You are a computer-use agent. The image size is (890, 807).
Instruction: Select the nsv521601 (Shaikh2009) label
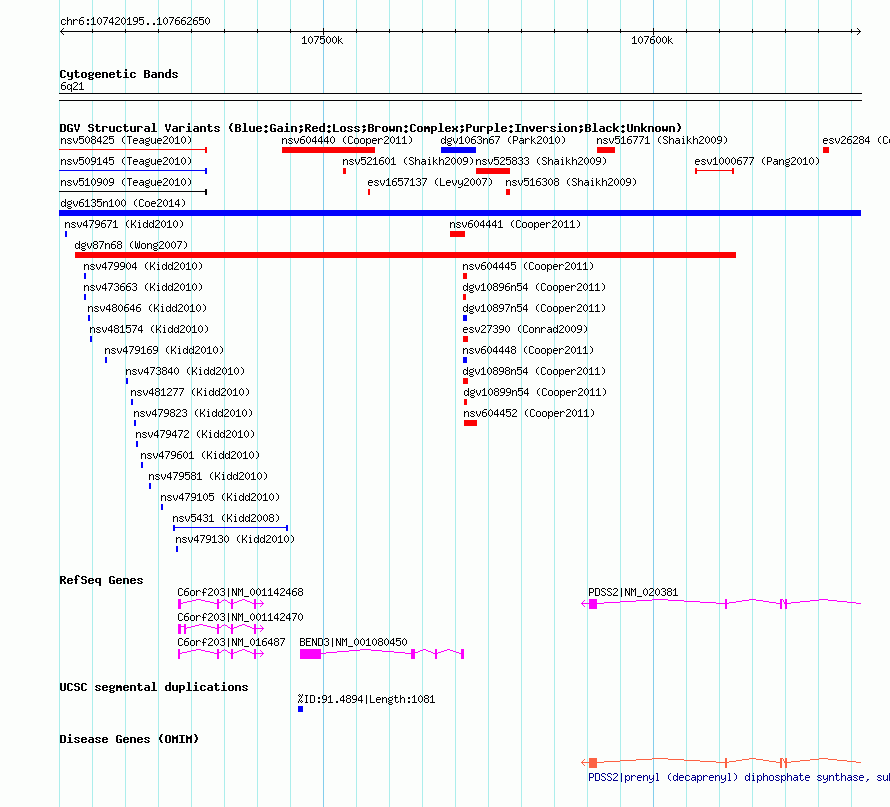coord(408,161)
